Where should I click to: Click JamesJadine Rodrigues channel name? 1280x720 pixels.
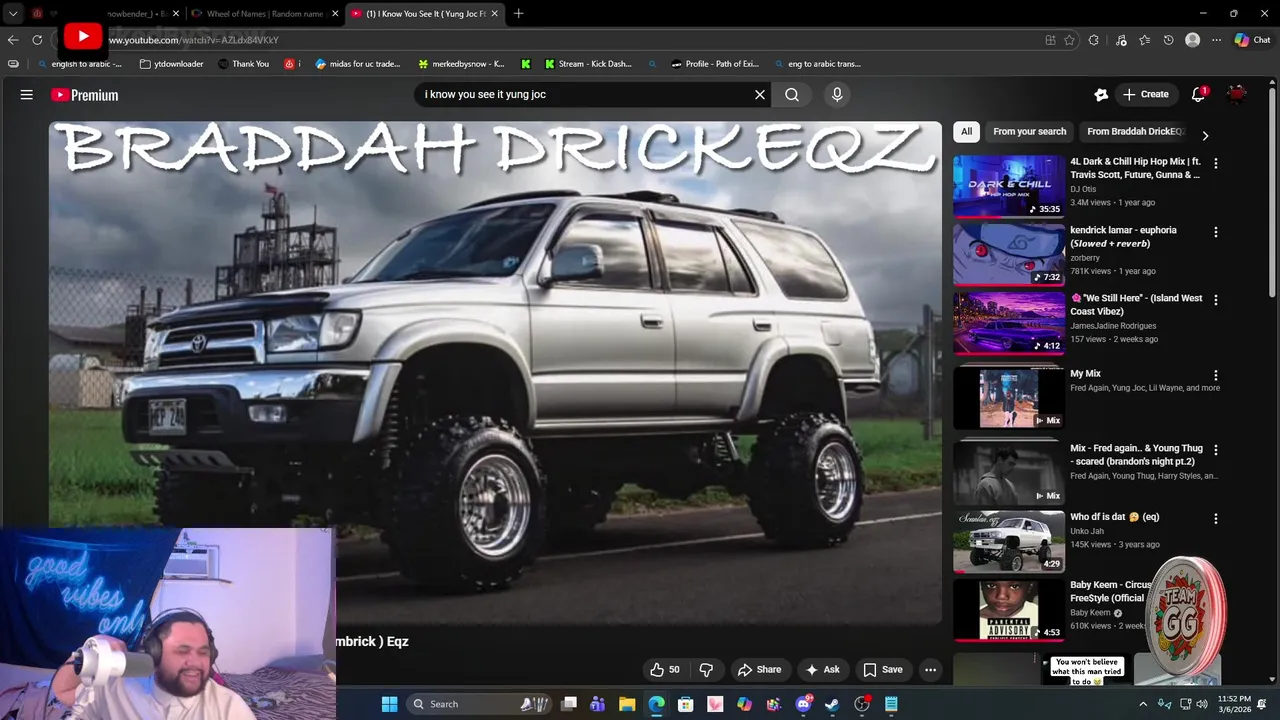point(1113,326)
